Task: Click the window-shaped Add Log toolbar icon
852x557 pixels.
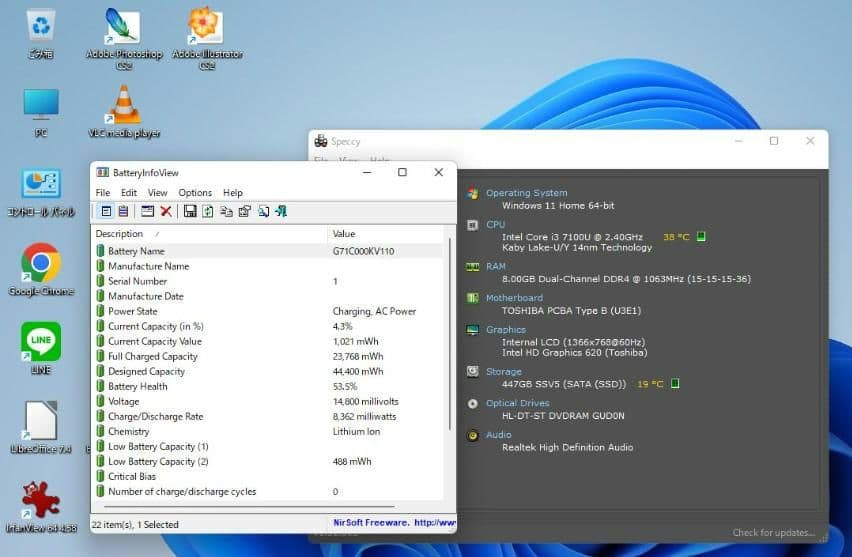Action: (147, 211)
